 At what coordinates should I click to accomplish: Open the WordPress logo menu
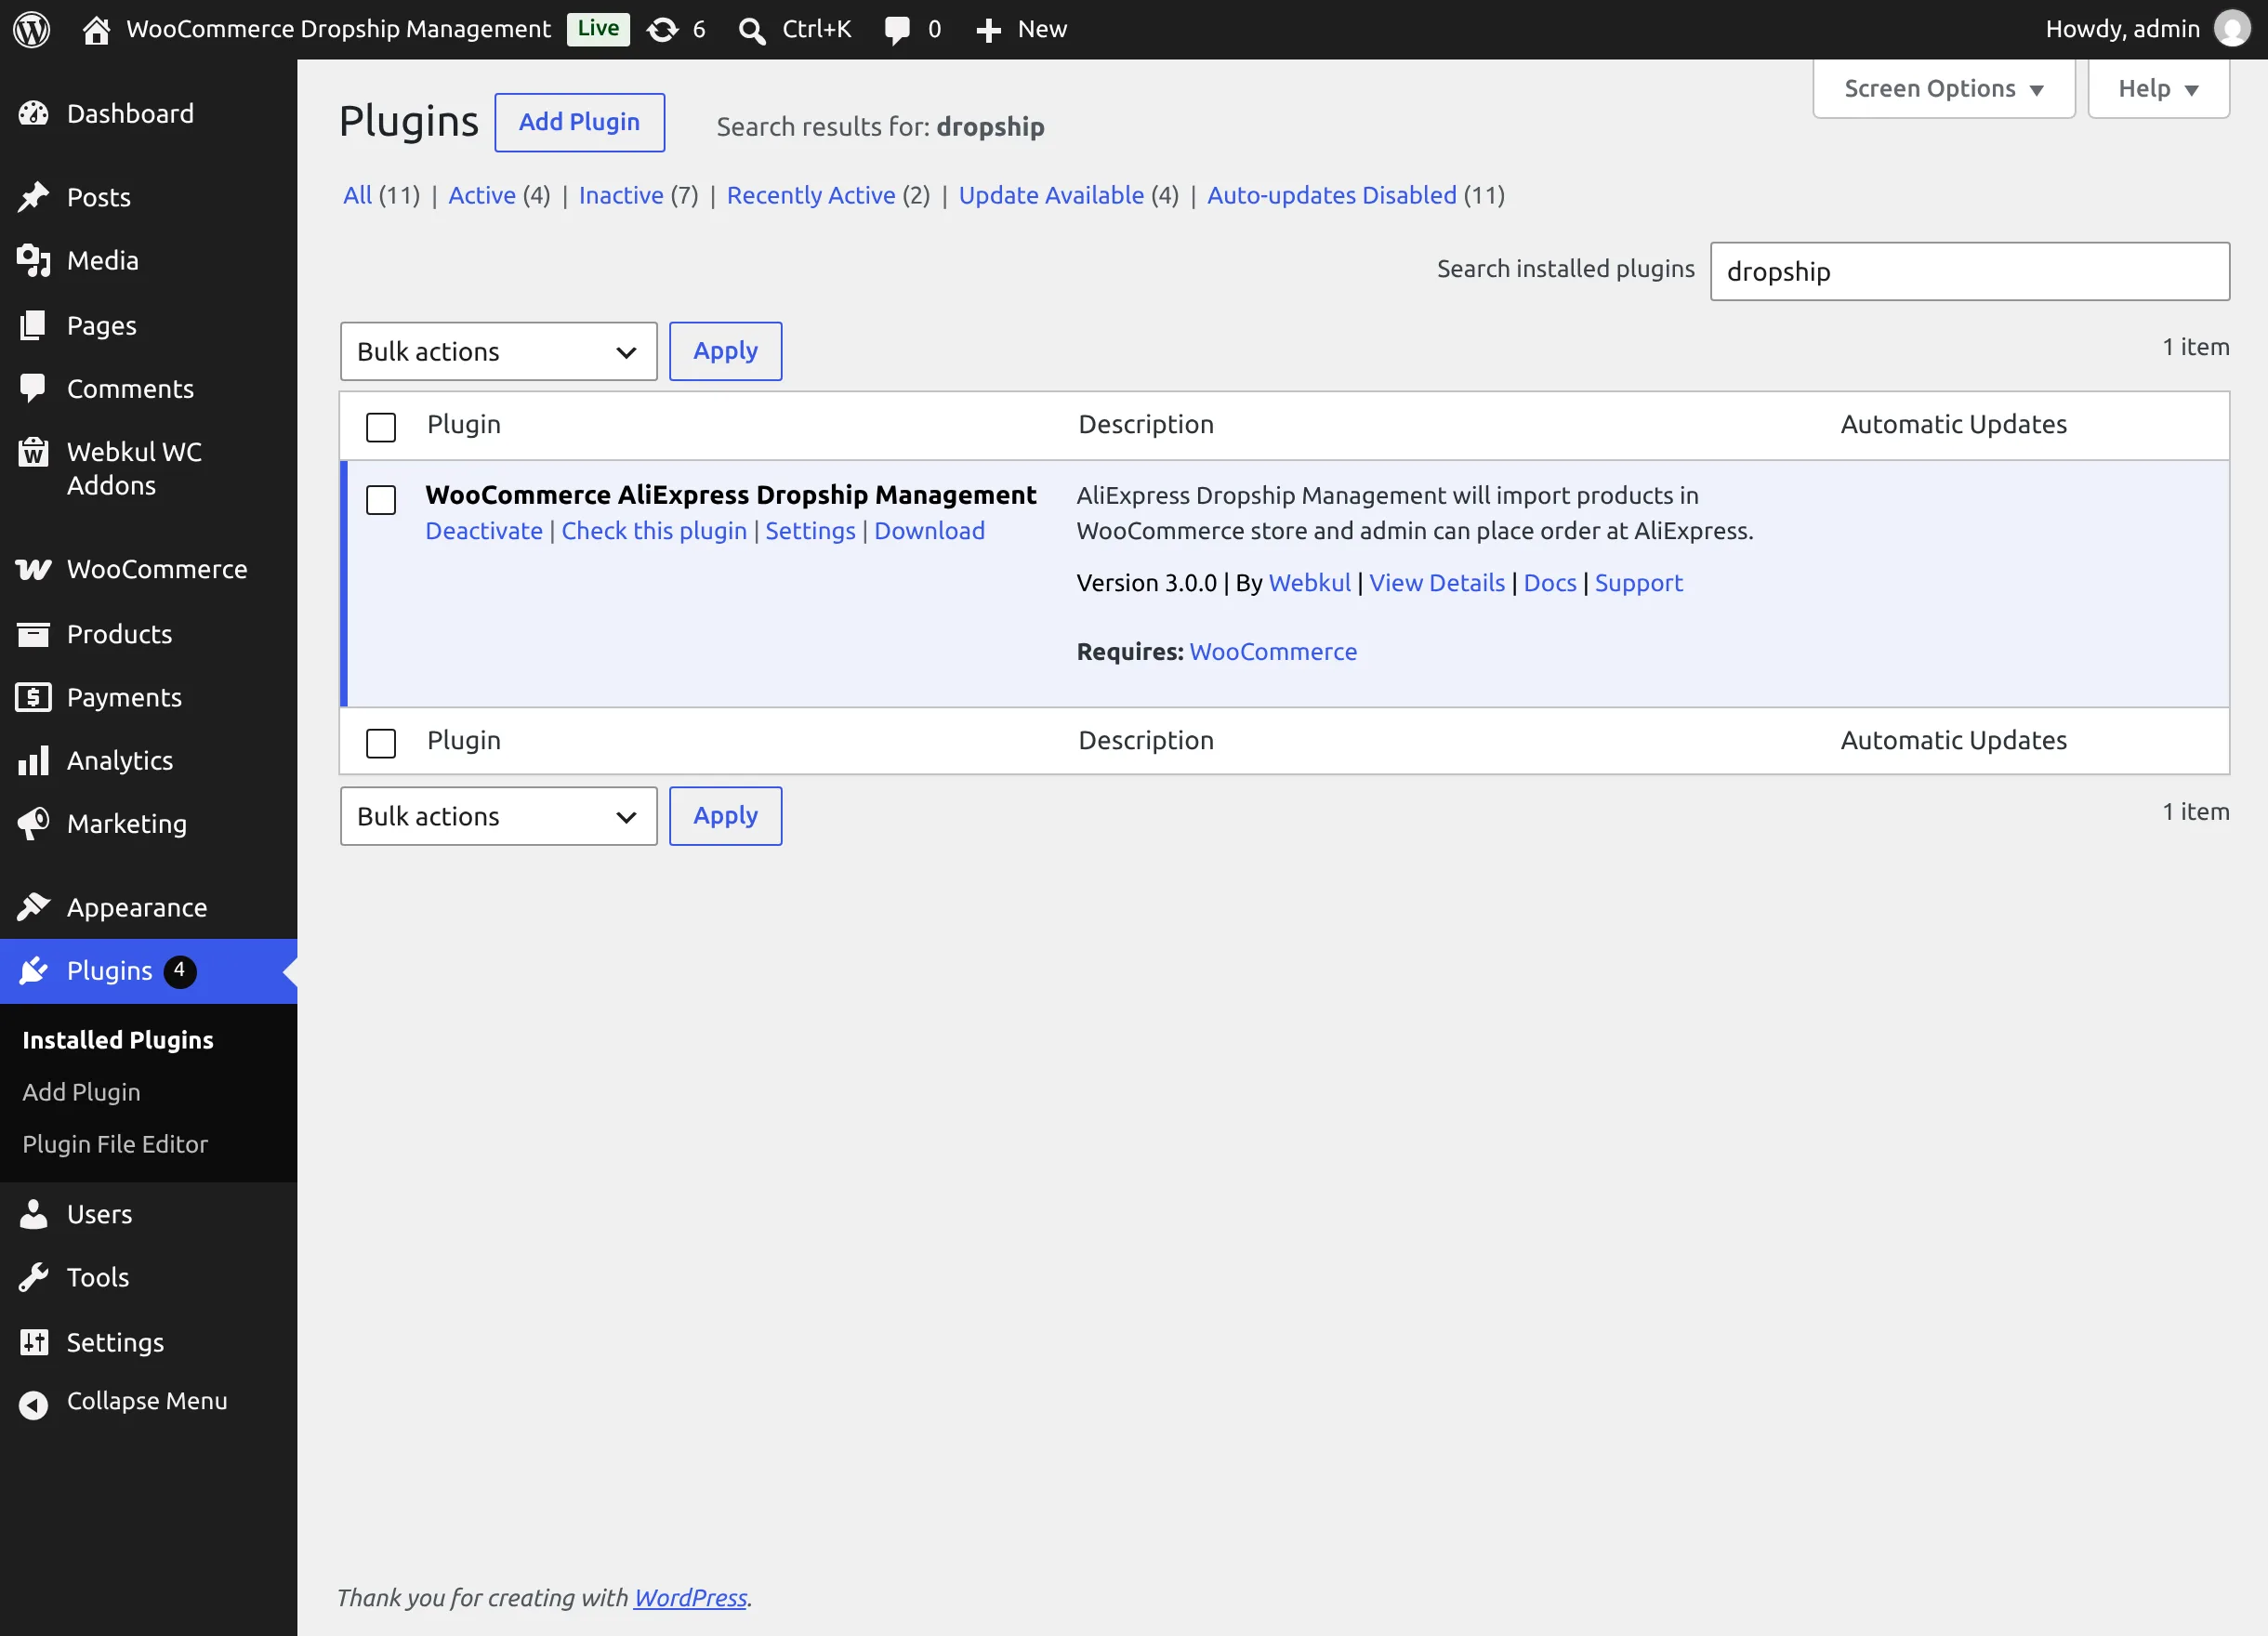point(31,29)
